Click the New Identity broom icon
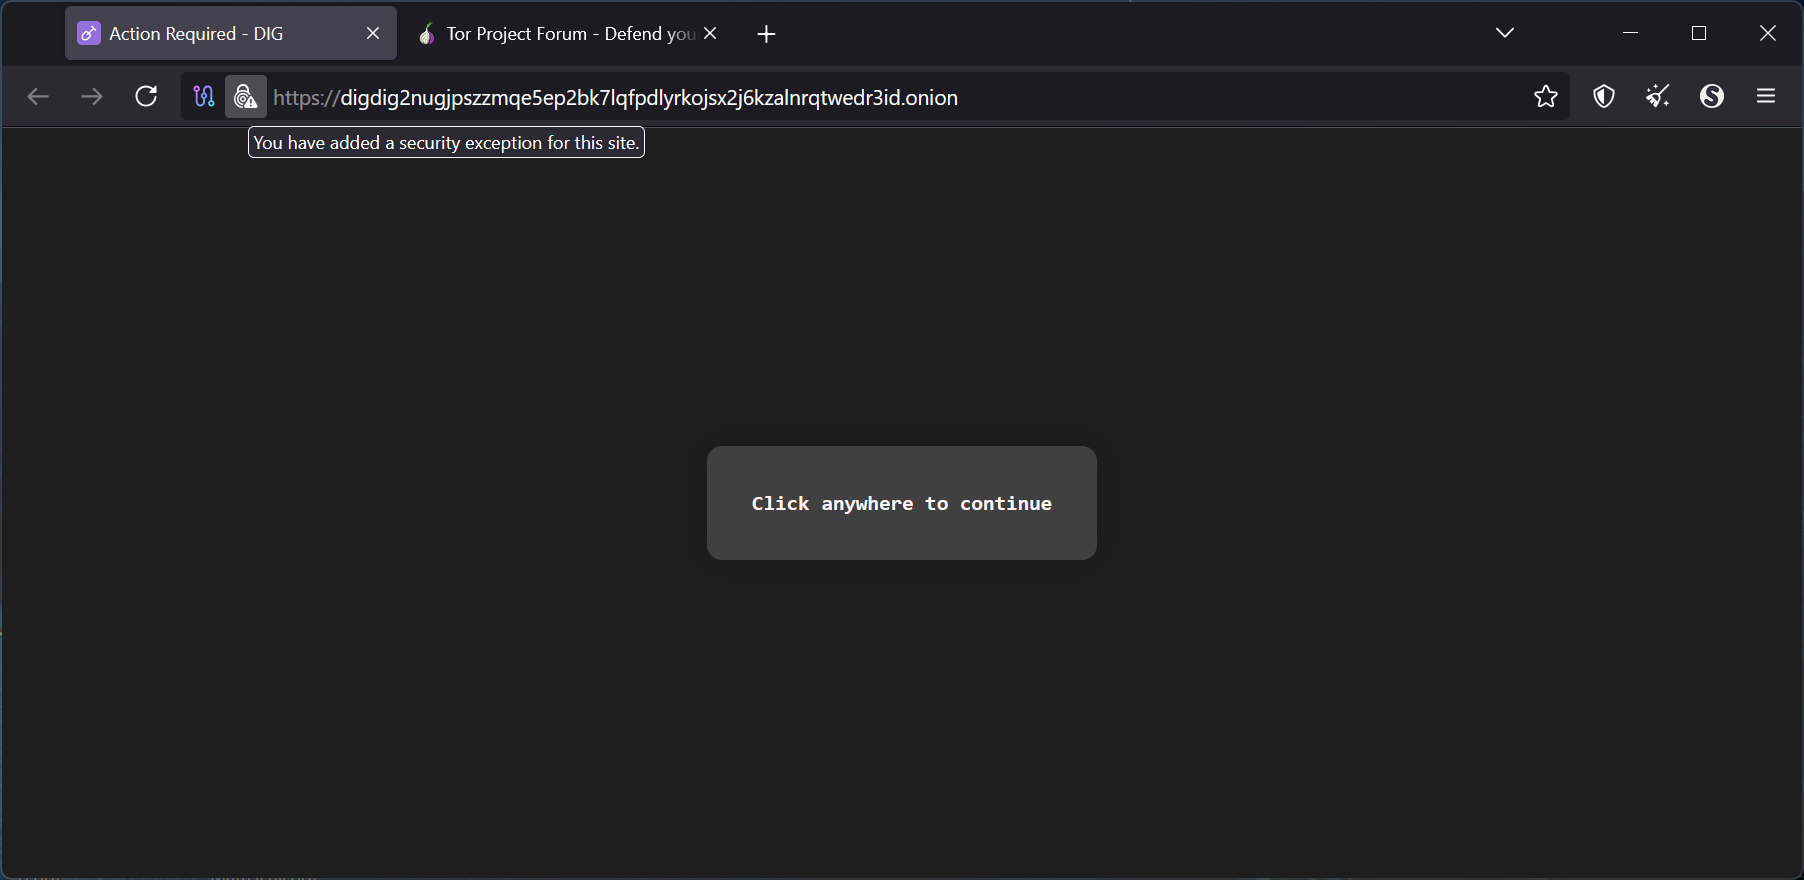 (x=1658, y=96)
